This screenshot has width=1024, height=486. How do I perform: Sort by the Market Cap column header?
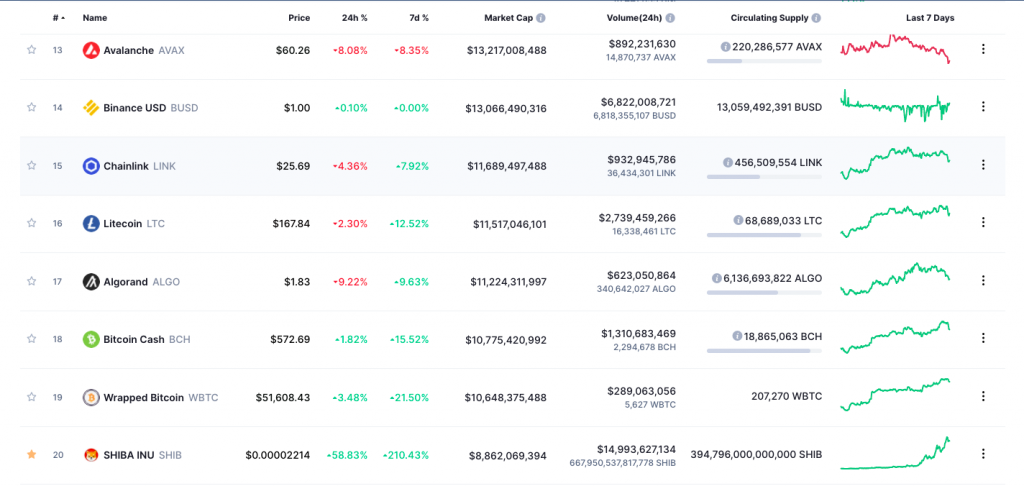coord(509,18)
